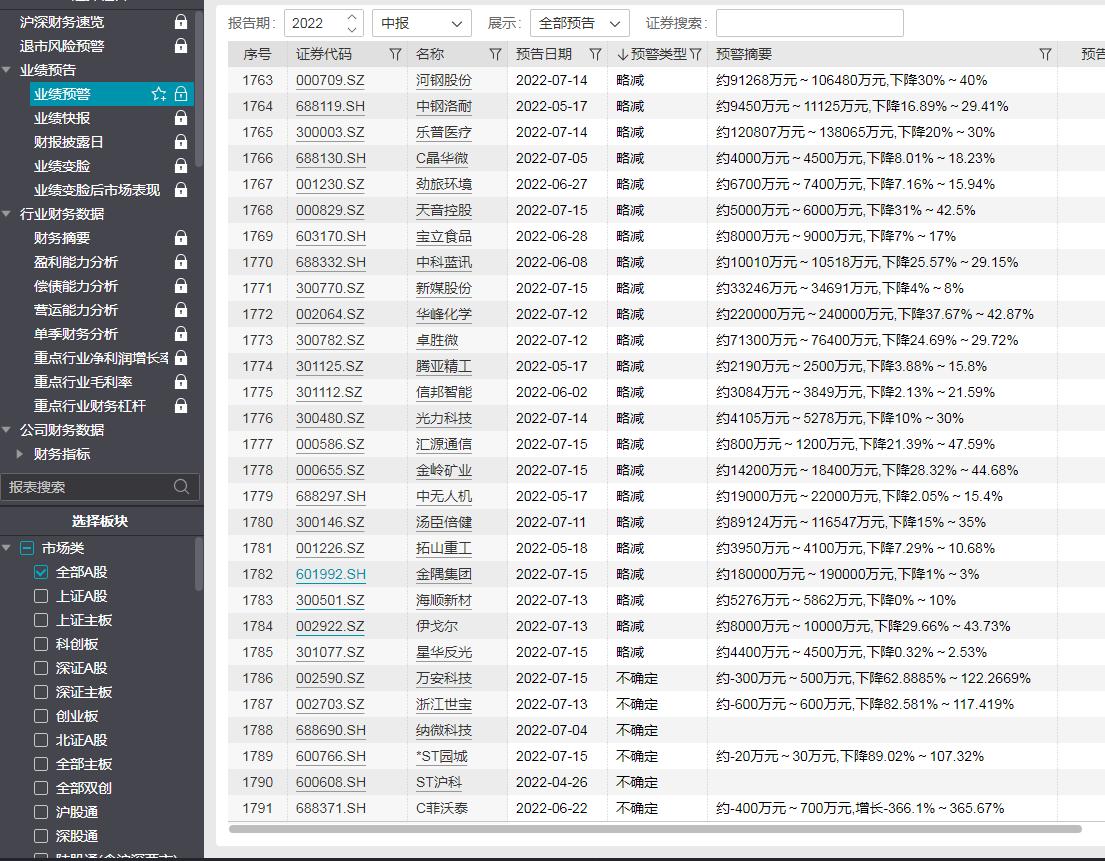Open 业绩快报 in the sidebar
The width and height of the screenshot is (1105, 861).
pos(62,118)
